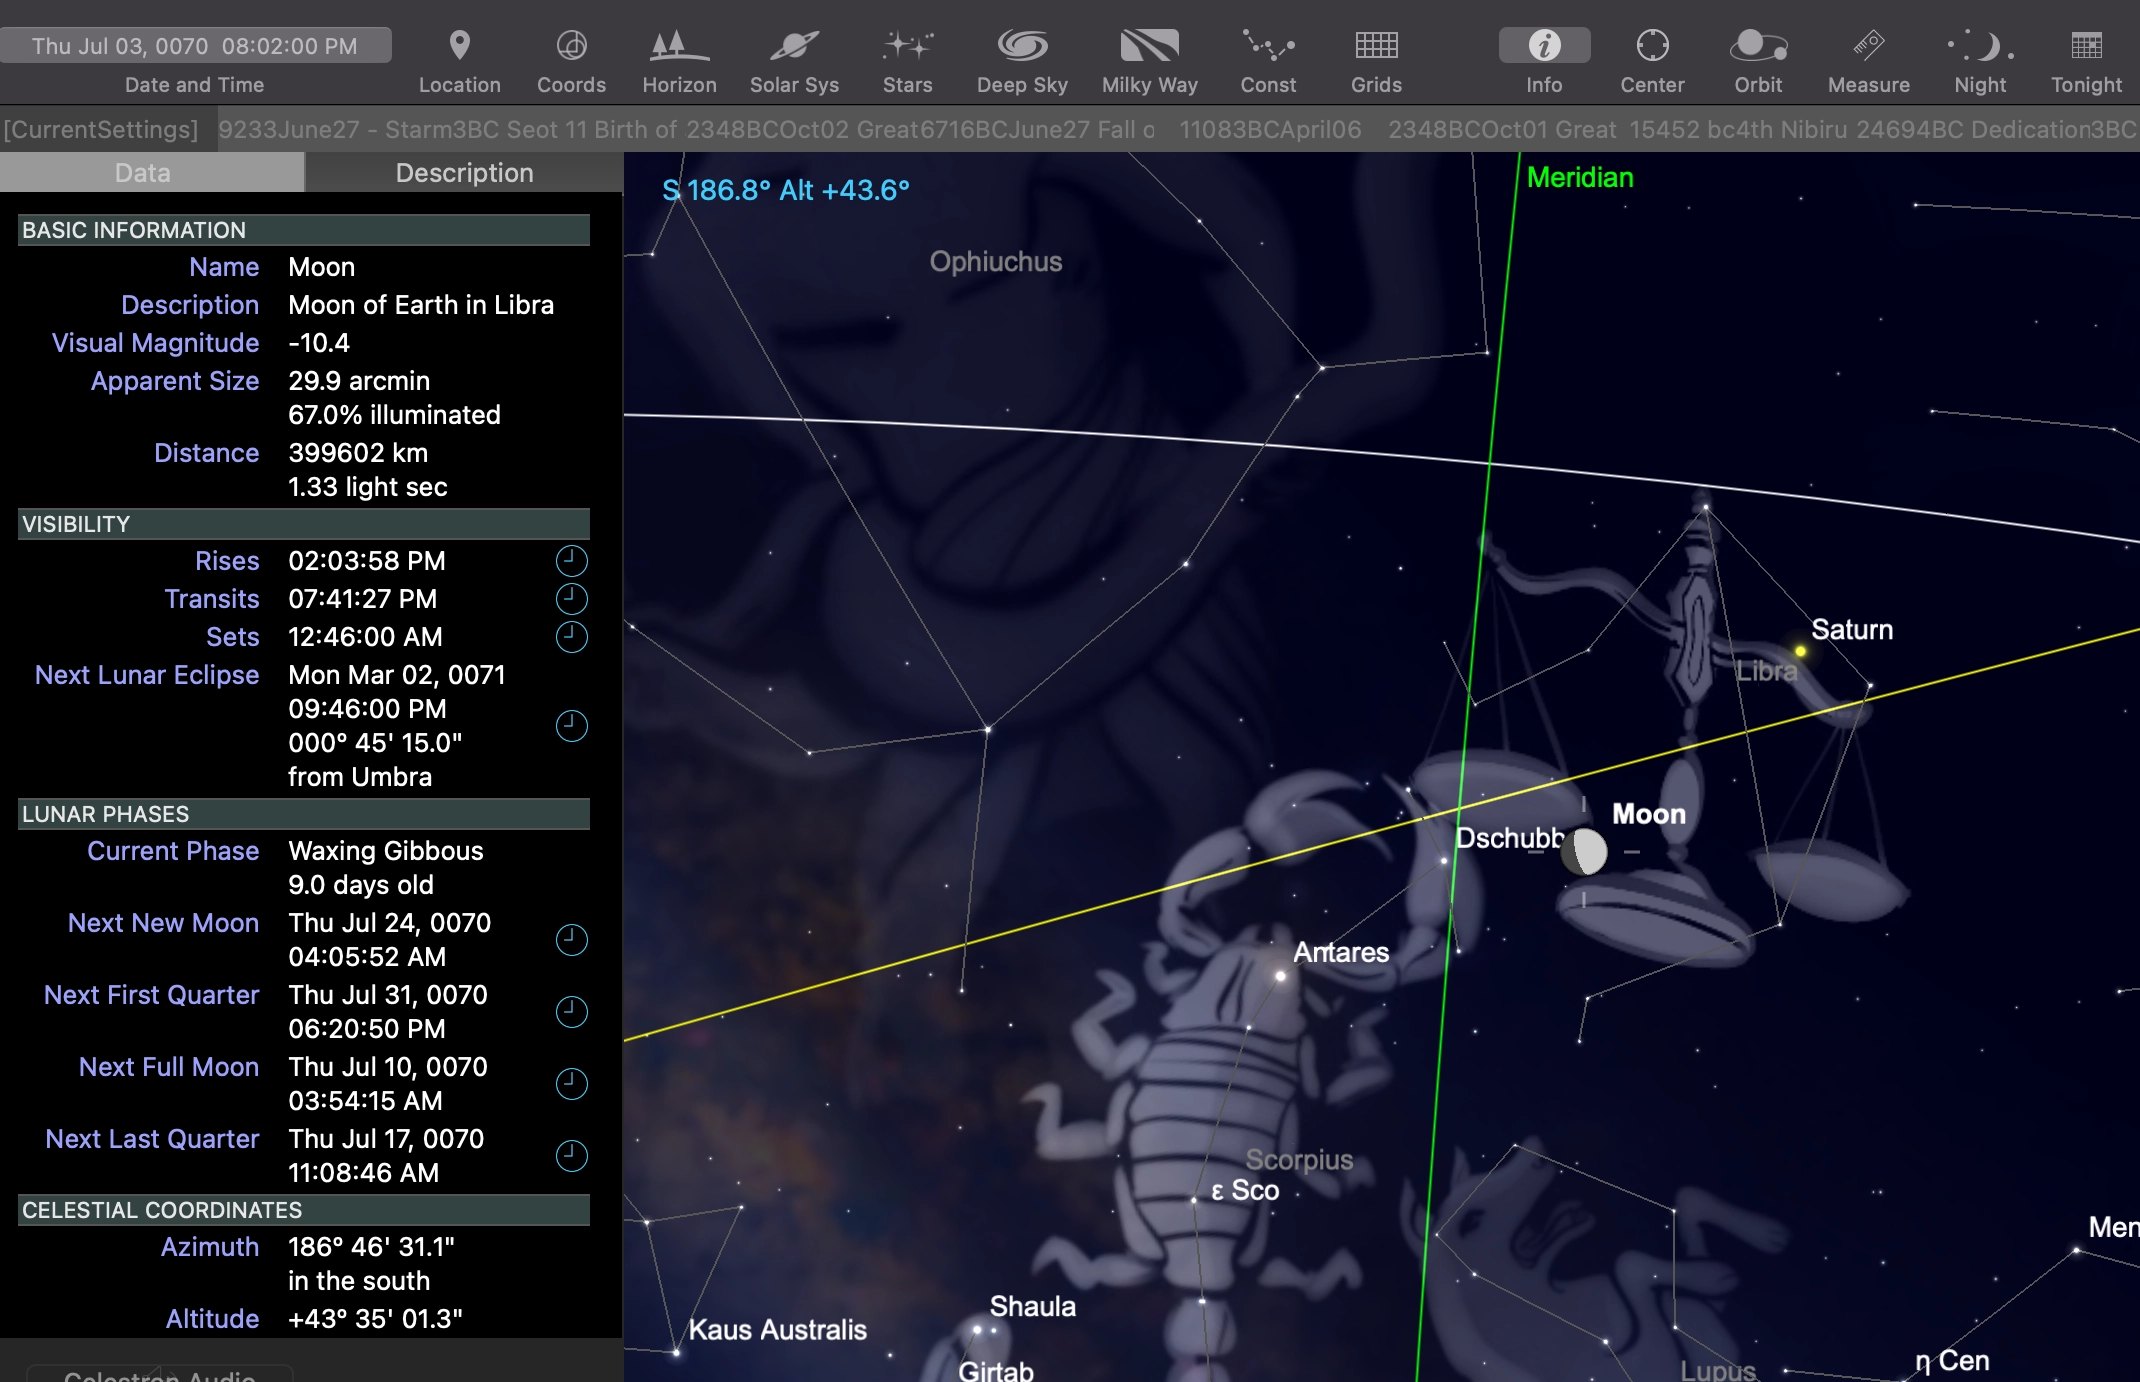The image size is (2140, 1382).
Task: Set time to Moon transit clock icon
Action: tap(571, 599)
